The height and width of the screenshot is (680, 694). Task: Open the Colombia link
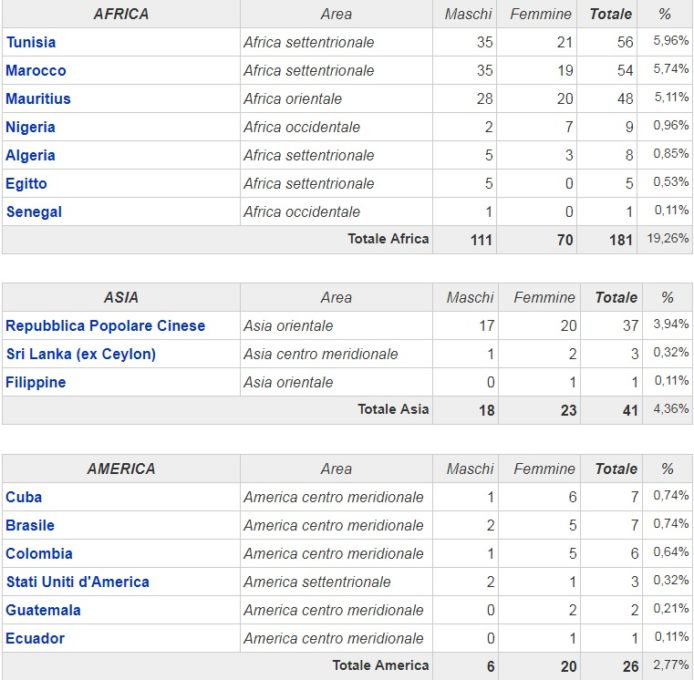39,553
